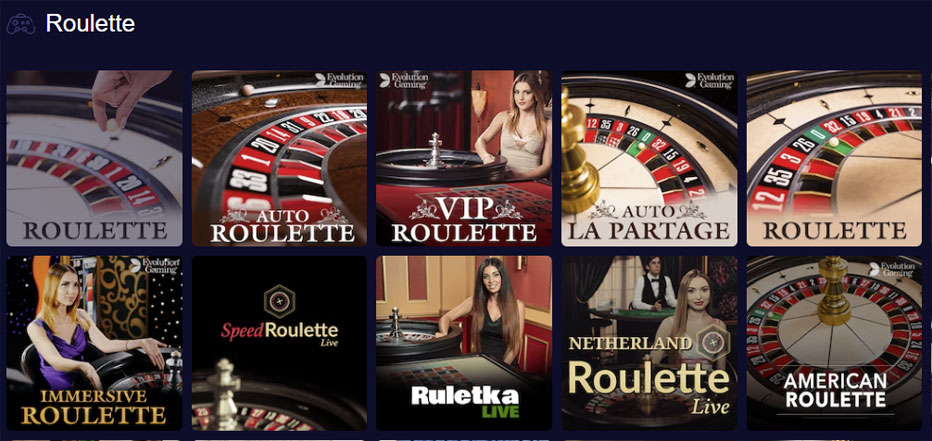Launch the Immersive Roulette game

(95, 343)
